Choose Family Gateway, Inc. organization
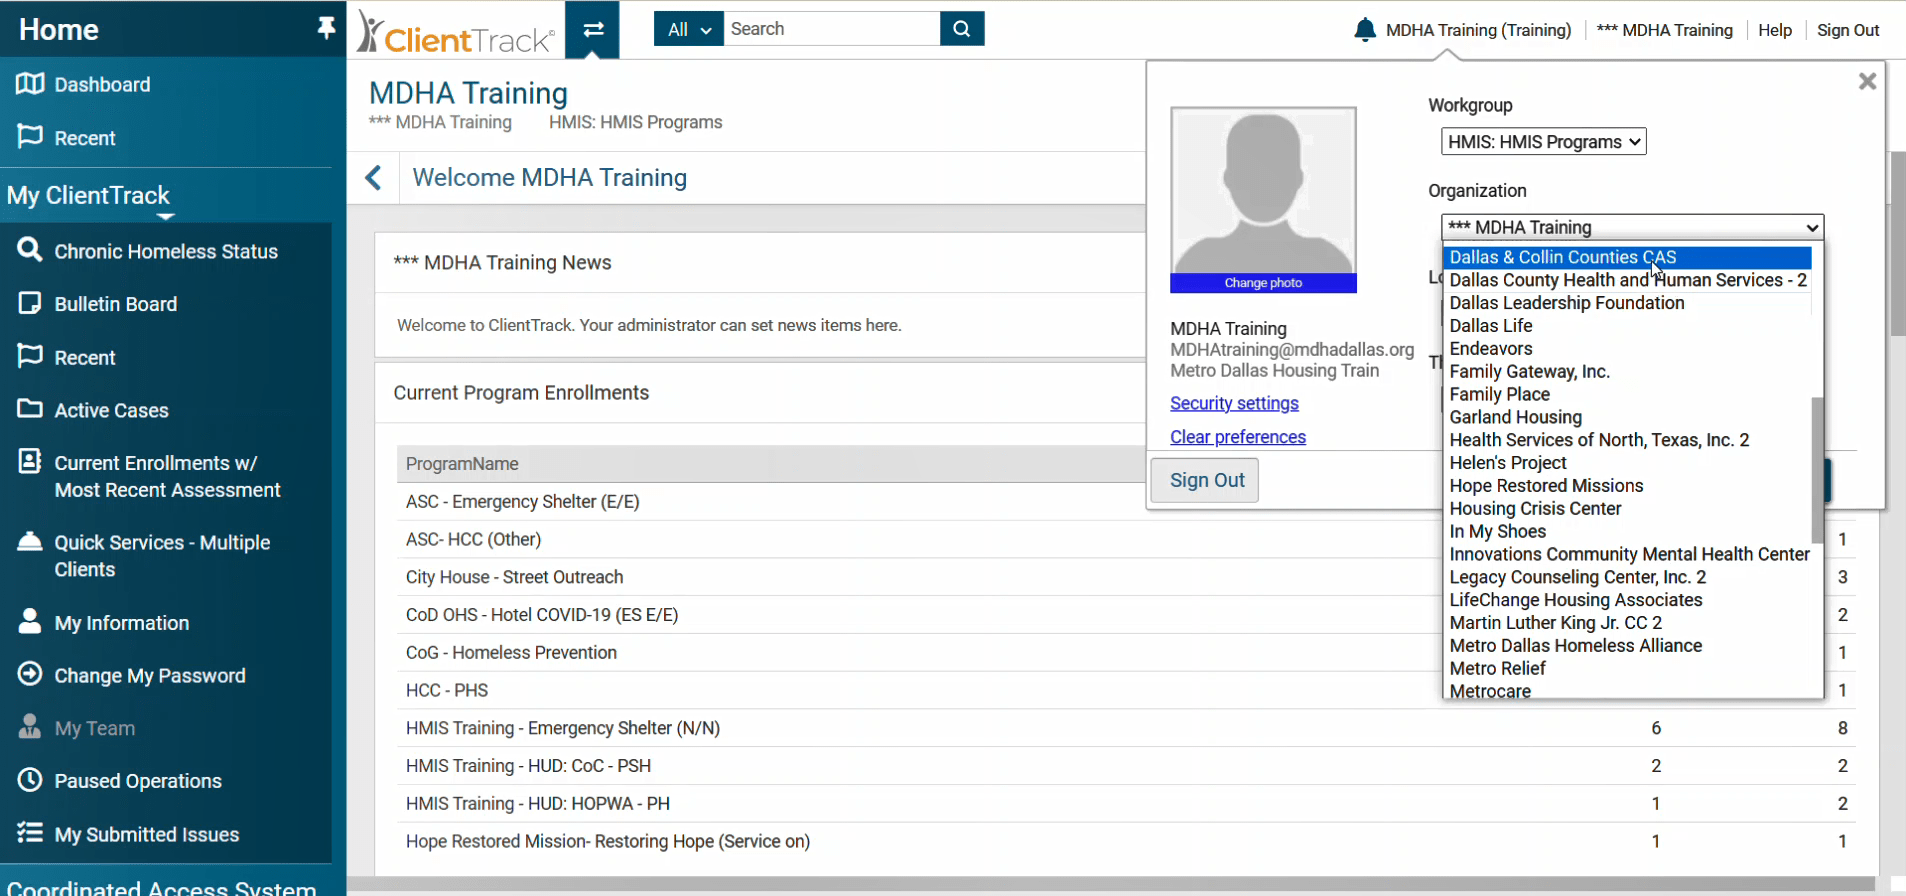The height and width of the screenshot is (896, 1906). tap(1529, 372)
